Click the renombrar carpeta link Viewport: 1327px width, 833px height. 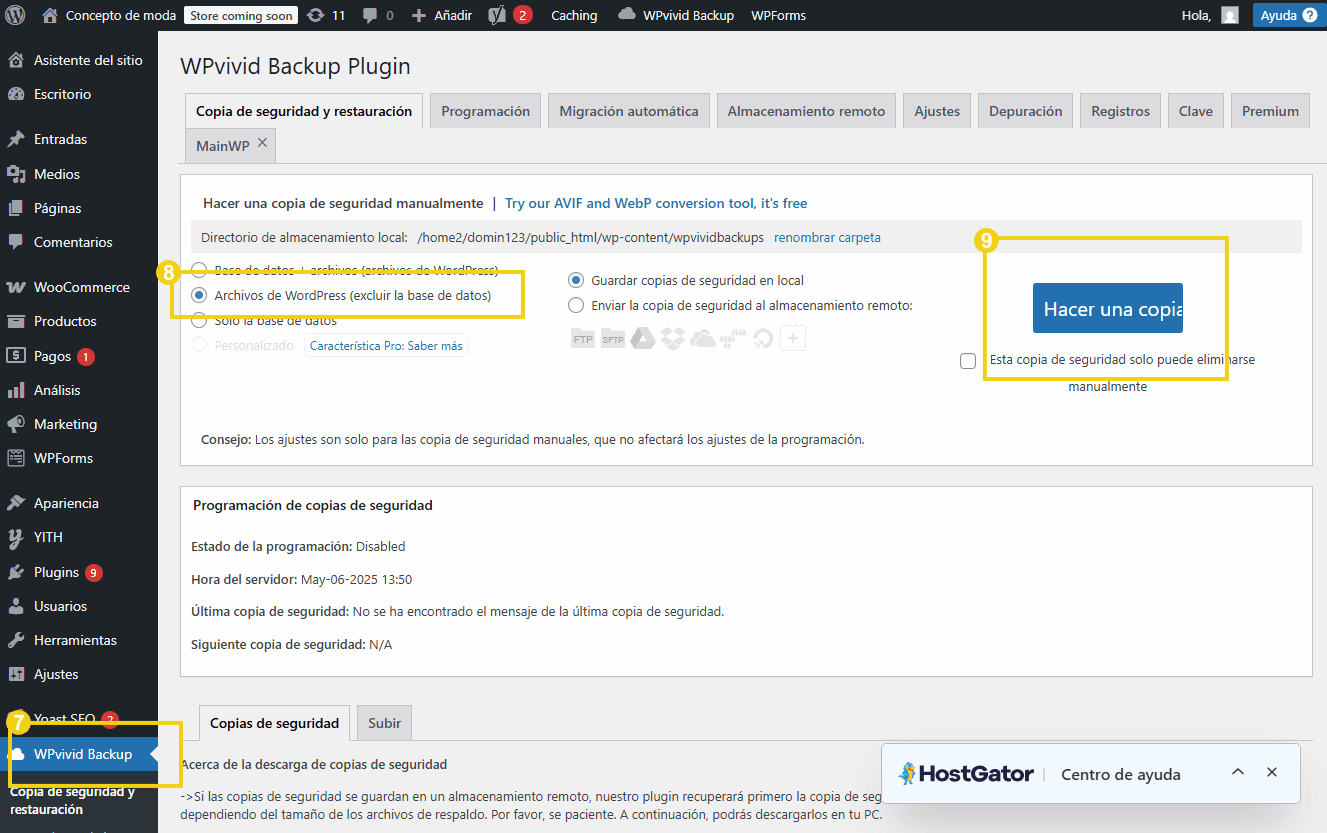(x=827, y=238)
